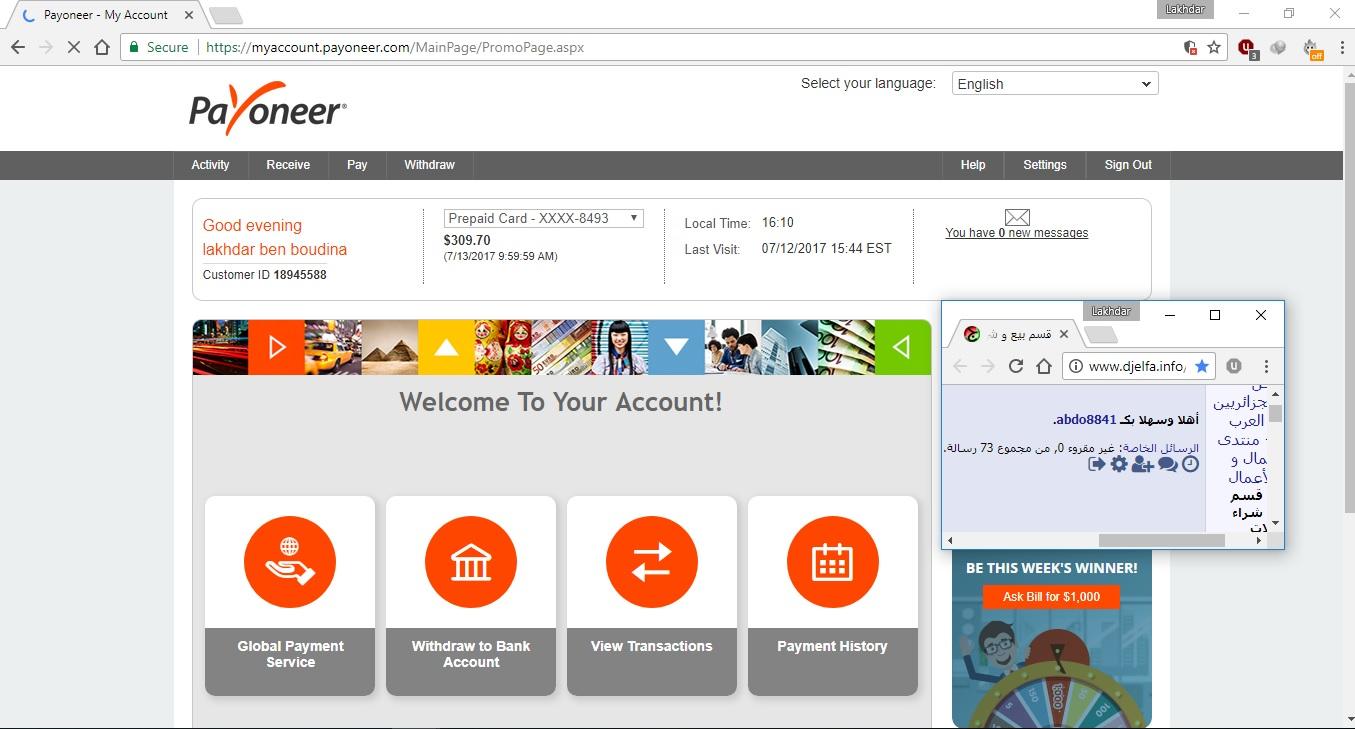This screenshot has width=1355, height=729.
Task: Click the green left-triangle banner tile
Action: pos(902,347)
